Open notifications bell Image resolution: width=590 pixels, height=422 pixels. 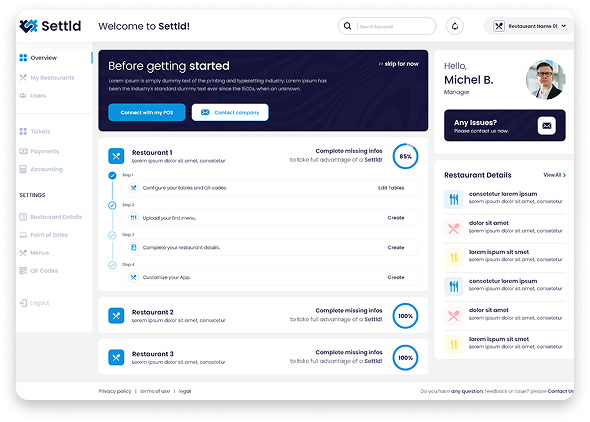point(455,26)
